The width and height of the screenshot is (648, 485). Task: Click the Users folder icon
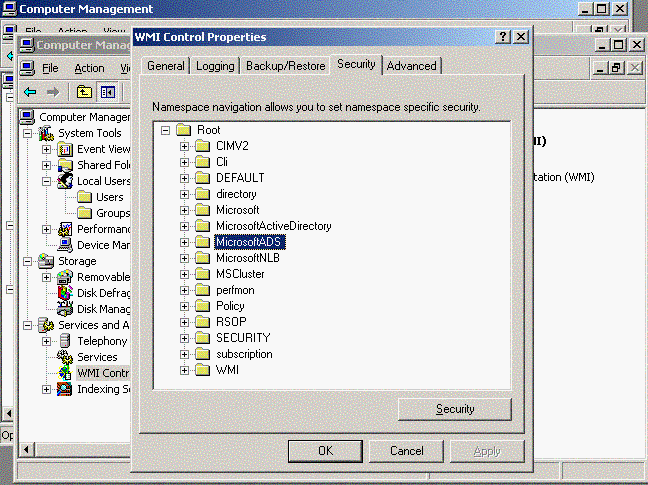pyautogui.click(x=84, y=197)
